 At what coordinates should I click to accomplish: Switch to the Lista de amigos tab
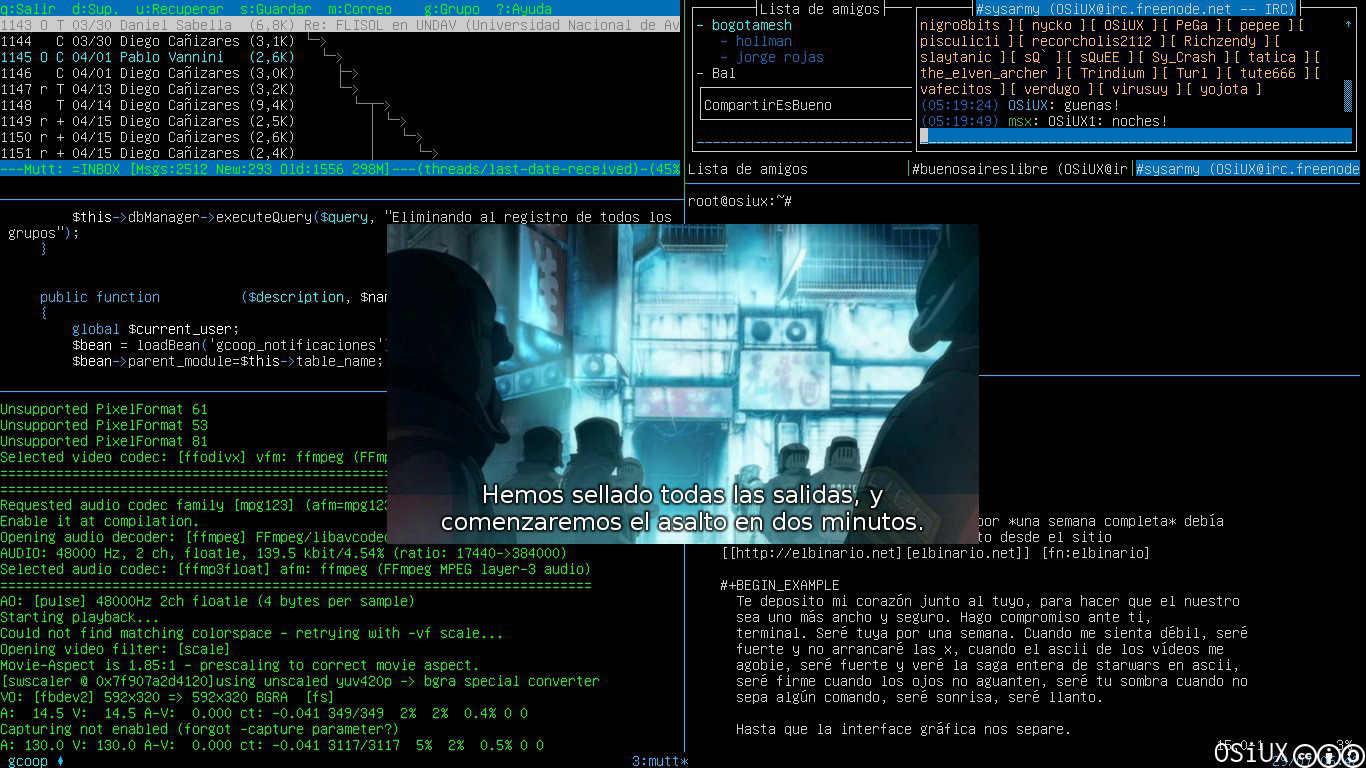(748, 169)
